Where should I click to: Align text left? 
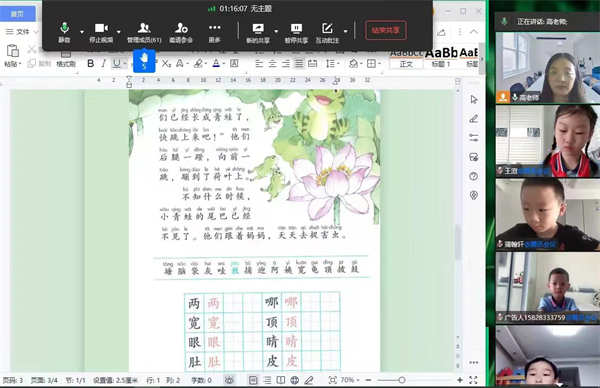click(x=259, y=64)
